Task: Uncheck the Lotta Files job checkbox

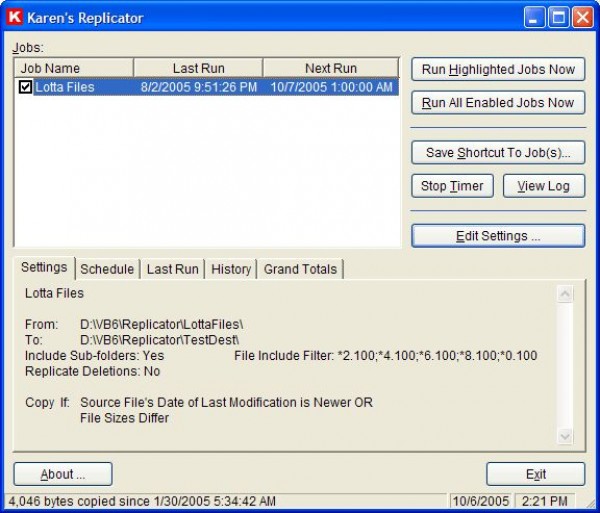Action: point(26,87)
